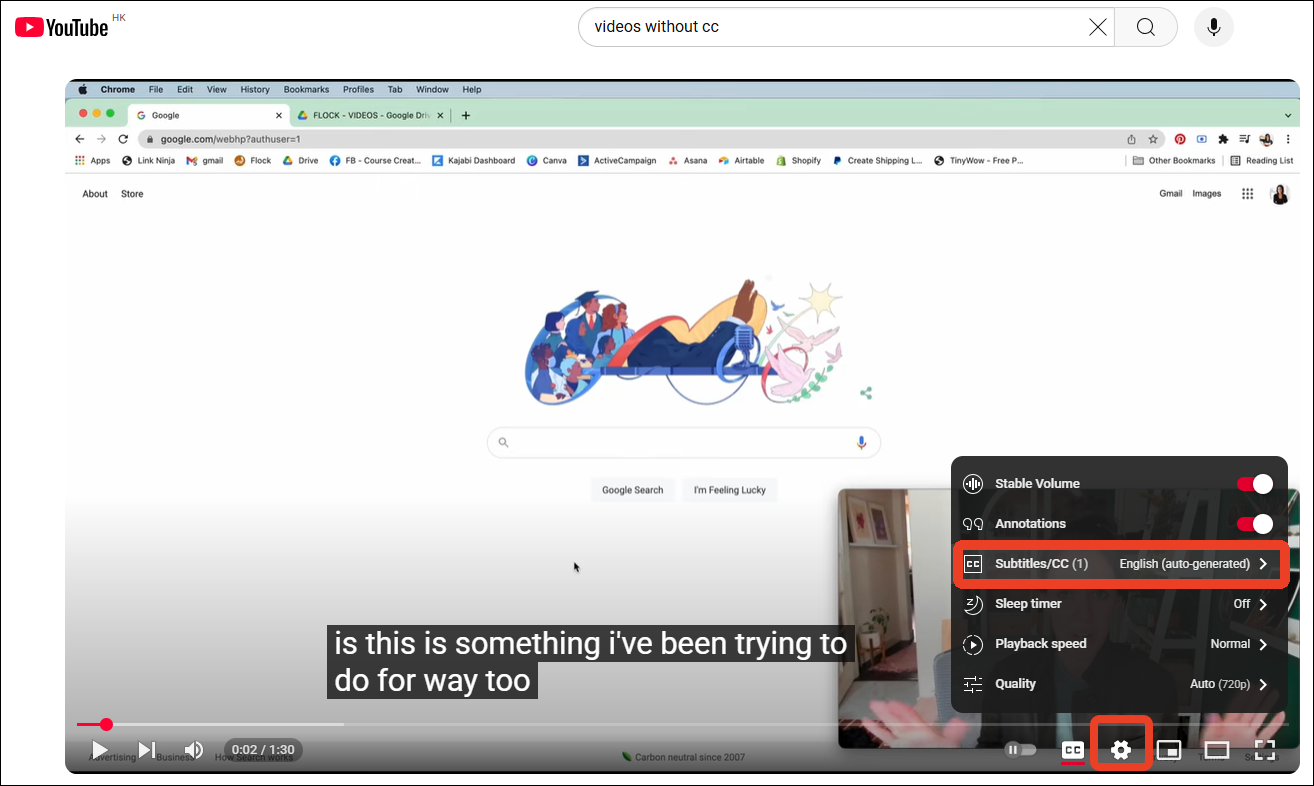This screenshot has height=786, width=1314.
Task: Toggle subtitles with the CC icon
Action: pos(1073,749)
